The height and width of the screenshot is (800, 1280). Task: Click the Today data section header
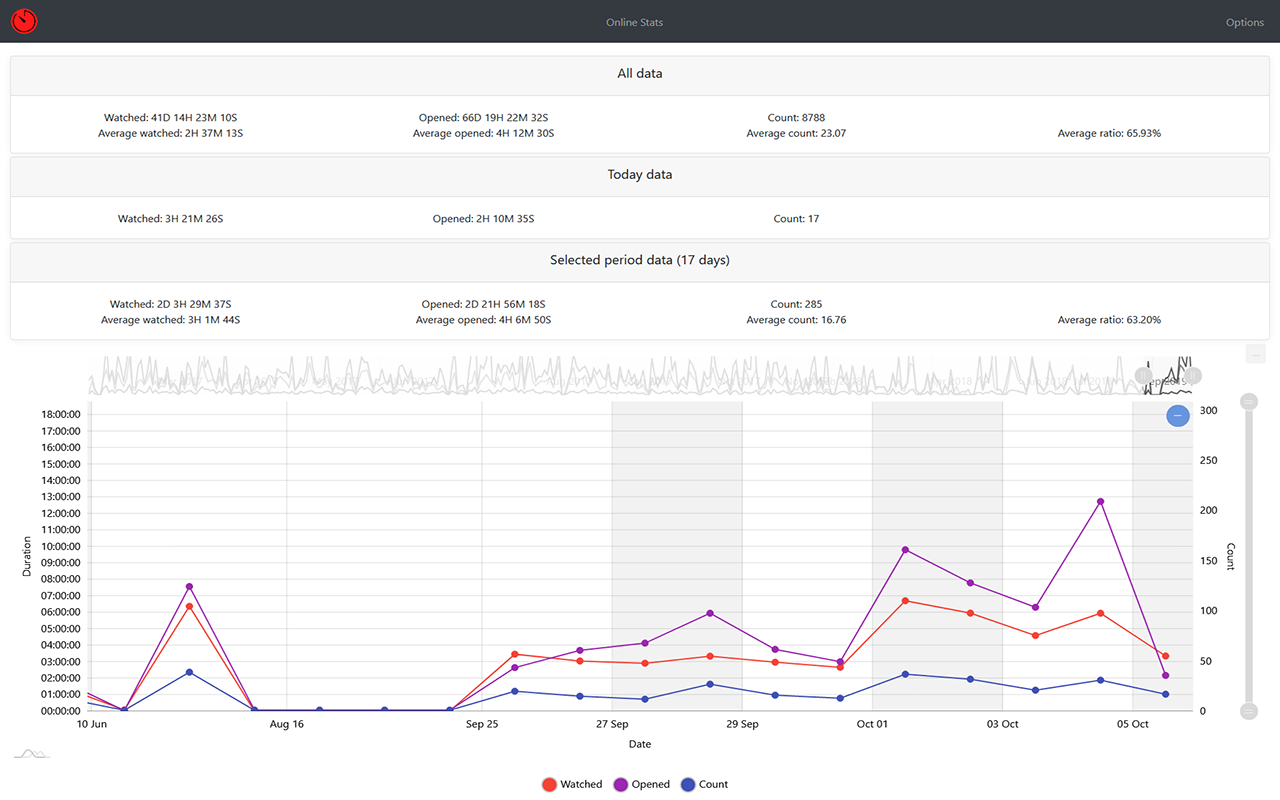click(639, 175)
